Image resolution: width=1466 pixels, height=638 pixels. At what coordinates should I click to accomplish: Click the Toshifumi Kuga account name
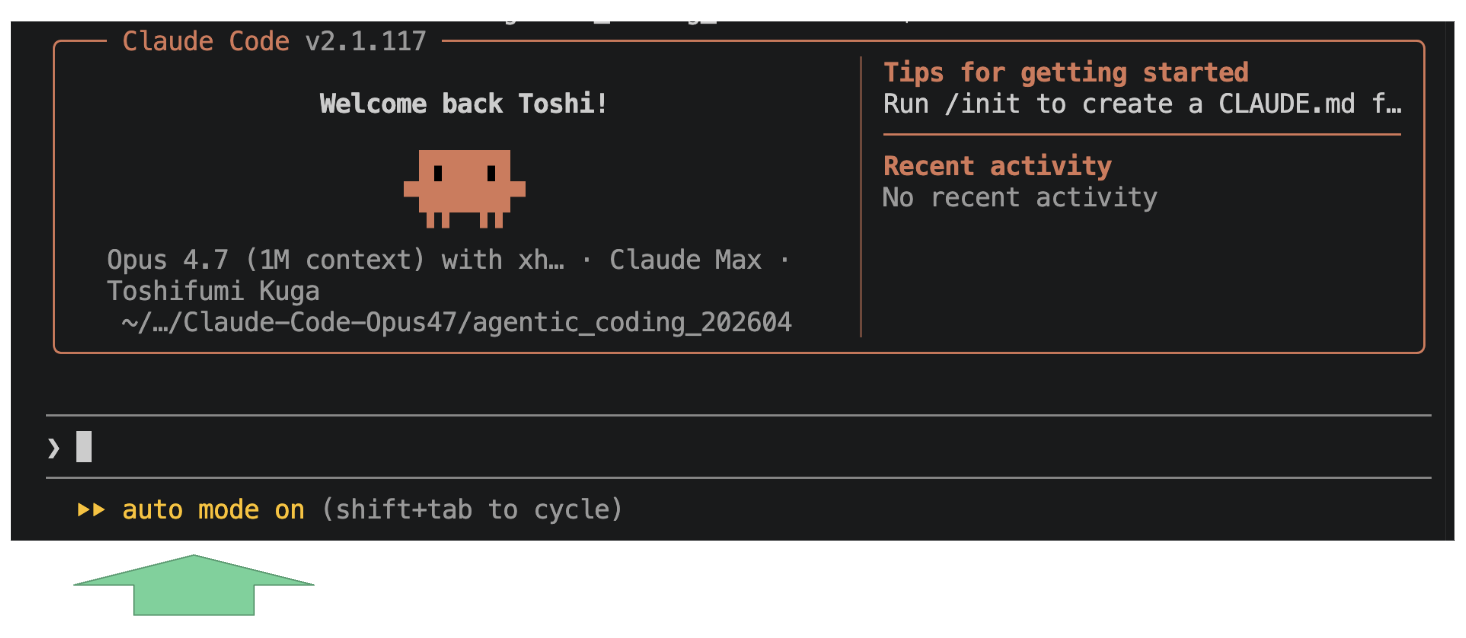point(213,292)
